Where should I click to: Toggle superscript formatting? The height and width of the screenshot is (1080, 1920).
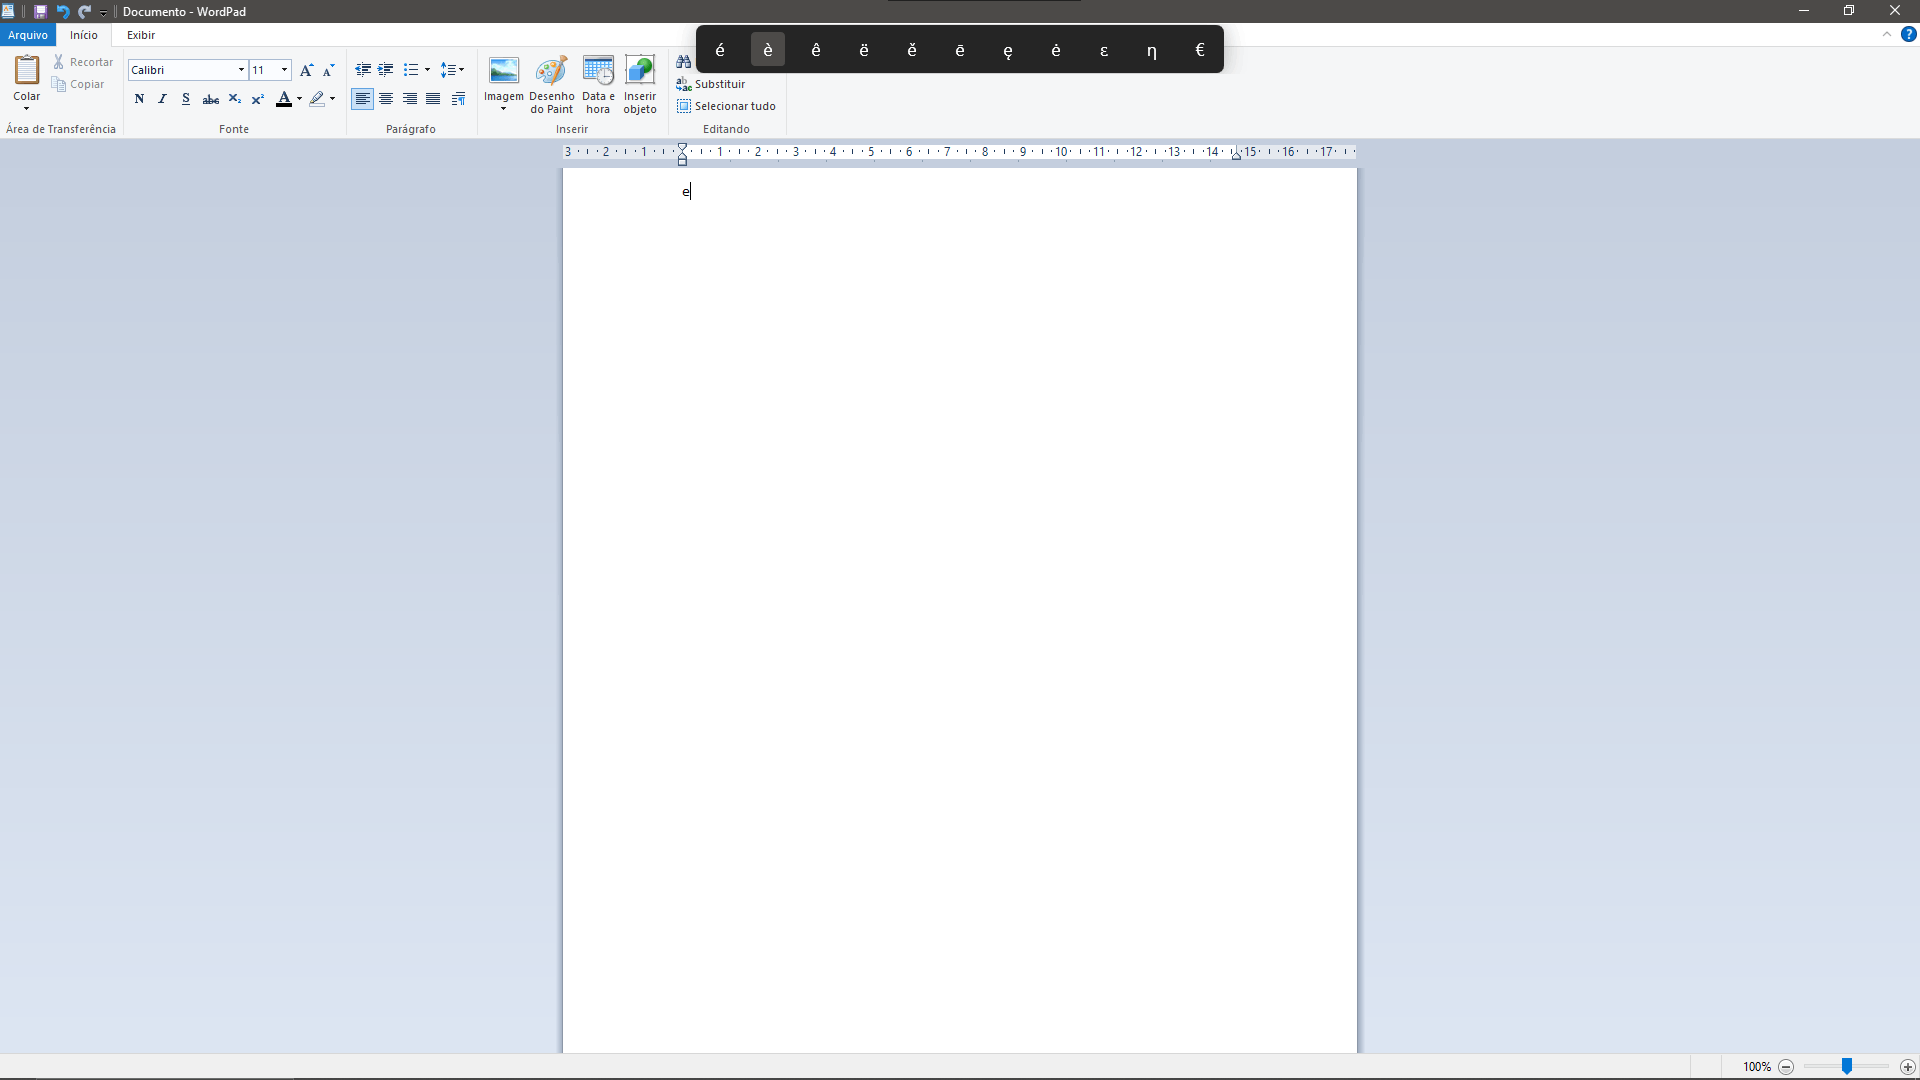(x=258, y=99)
